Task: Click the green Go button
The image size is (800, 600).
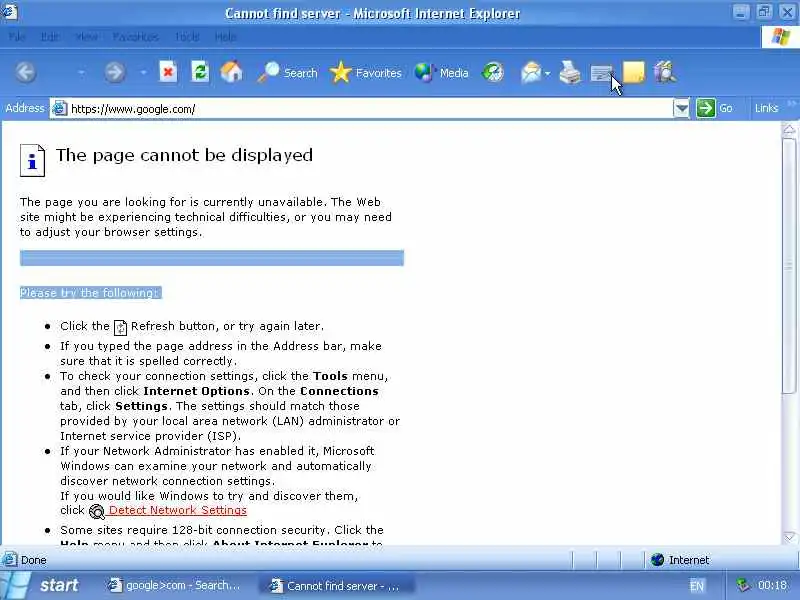Action: point(714,108)
